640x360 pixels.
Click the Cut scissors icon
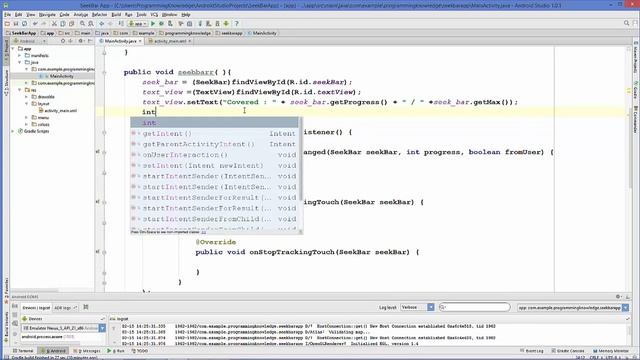point(54,24)
